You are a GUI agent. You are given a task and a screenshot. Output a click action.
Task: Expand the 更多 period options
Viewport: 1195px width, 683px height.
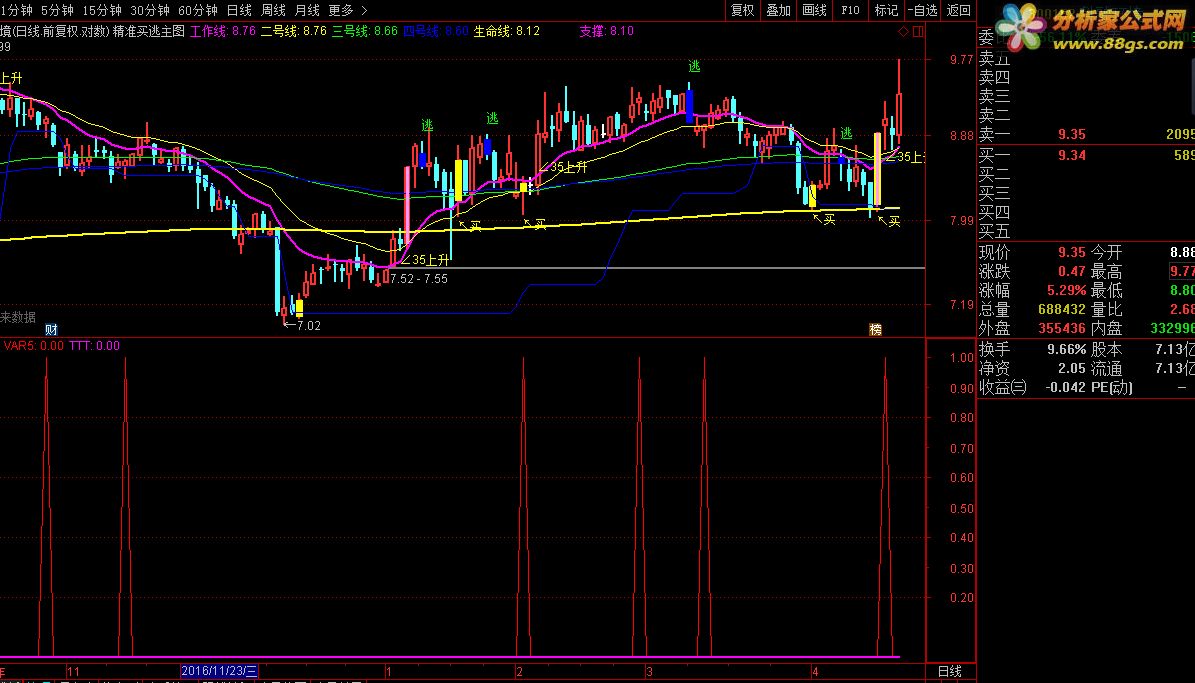[x=341, y=10]
